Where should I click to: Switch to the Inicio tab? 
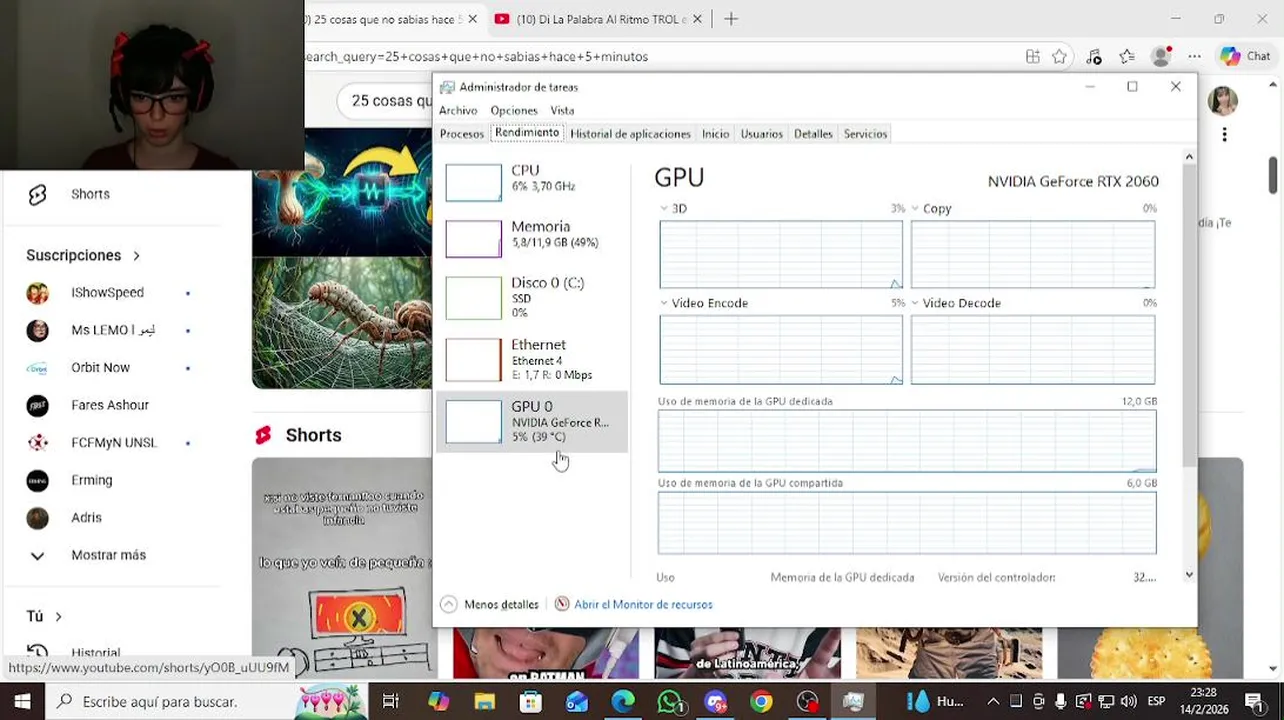tap(716, 134)
